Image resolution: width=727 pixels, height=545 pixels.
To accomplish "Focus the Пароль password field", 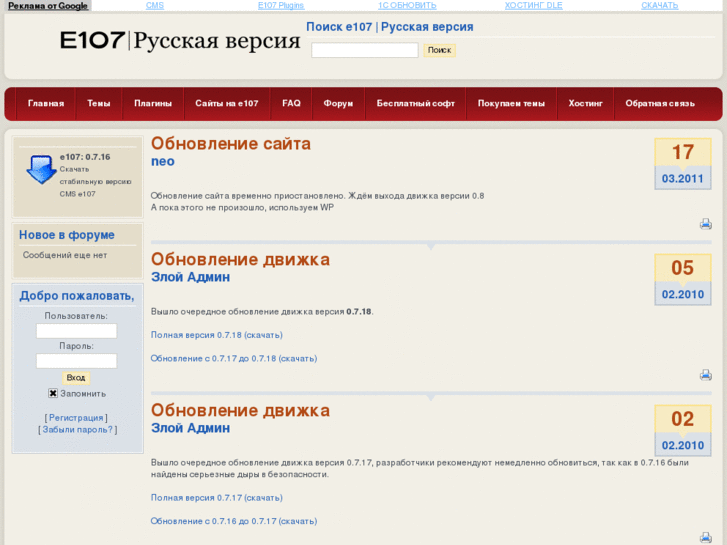I will 76,361.
